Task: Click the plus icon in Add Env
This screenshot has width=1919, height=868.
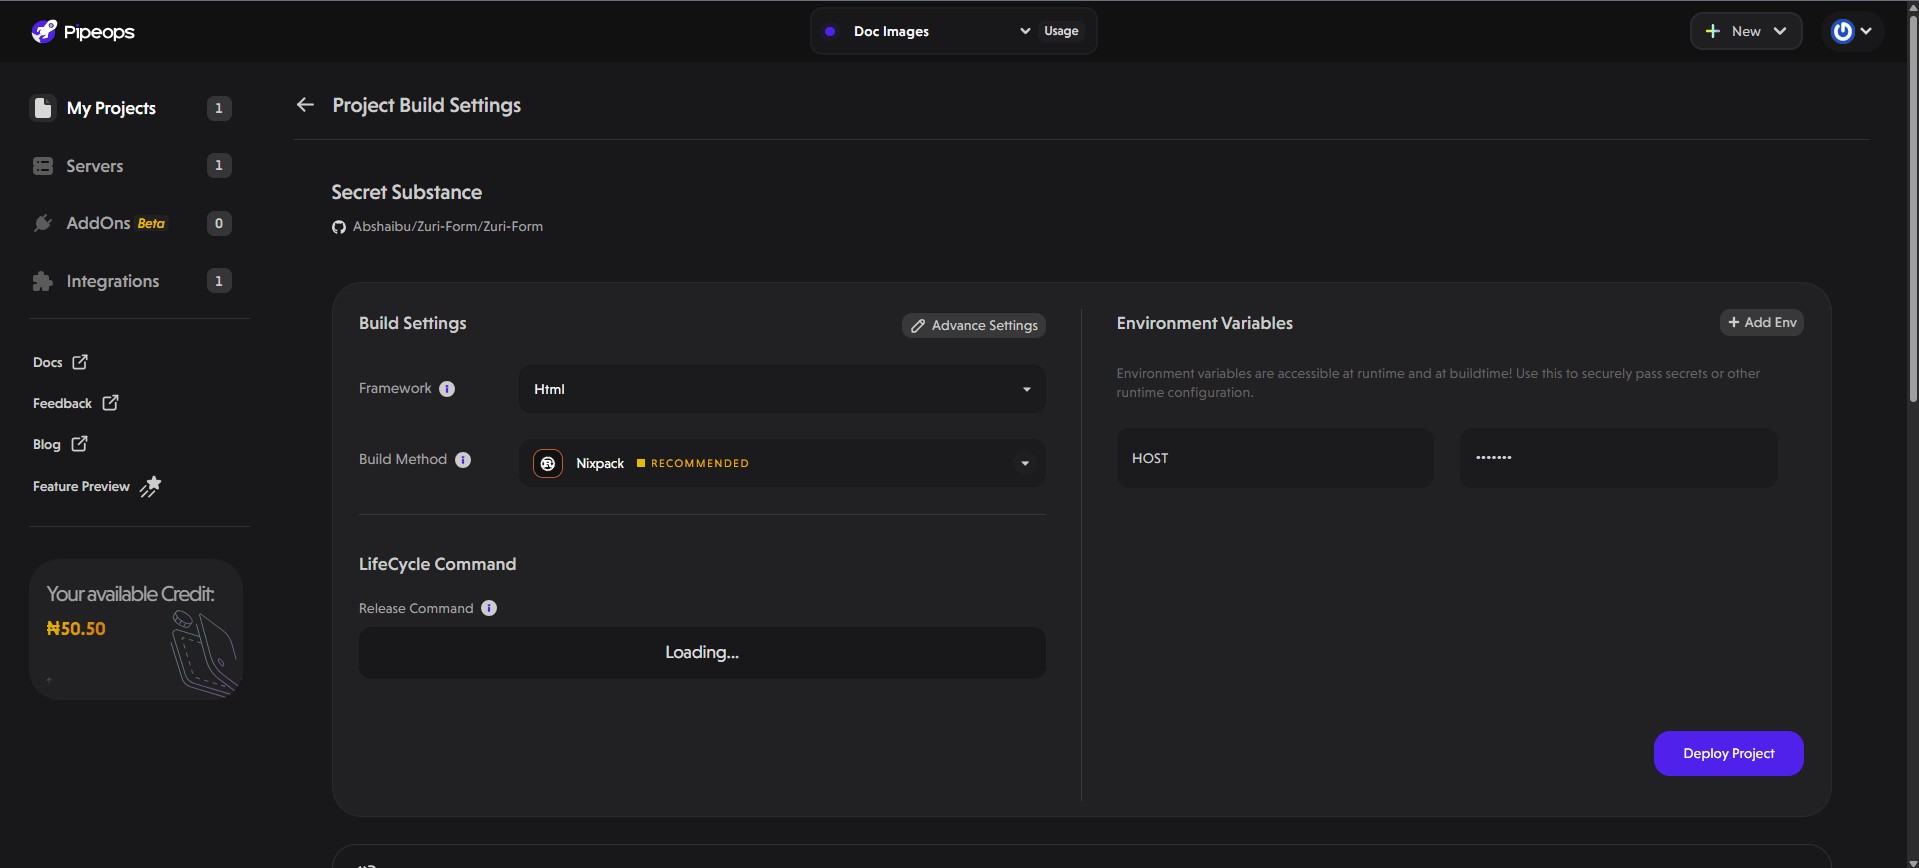Action: coord(1734,322)
